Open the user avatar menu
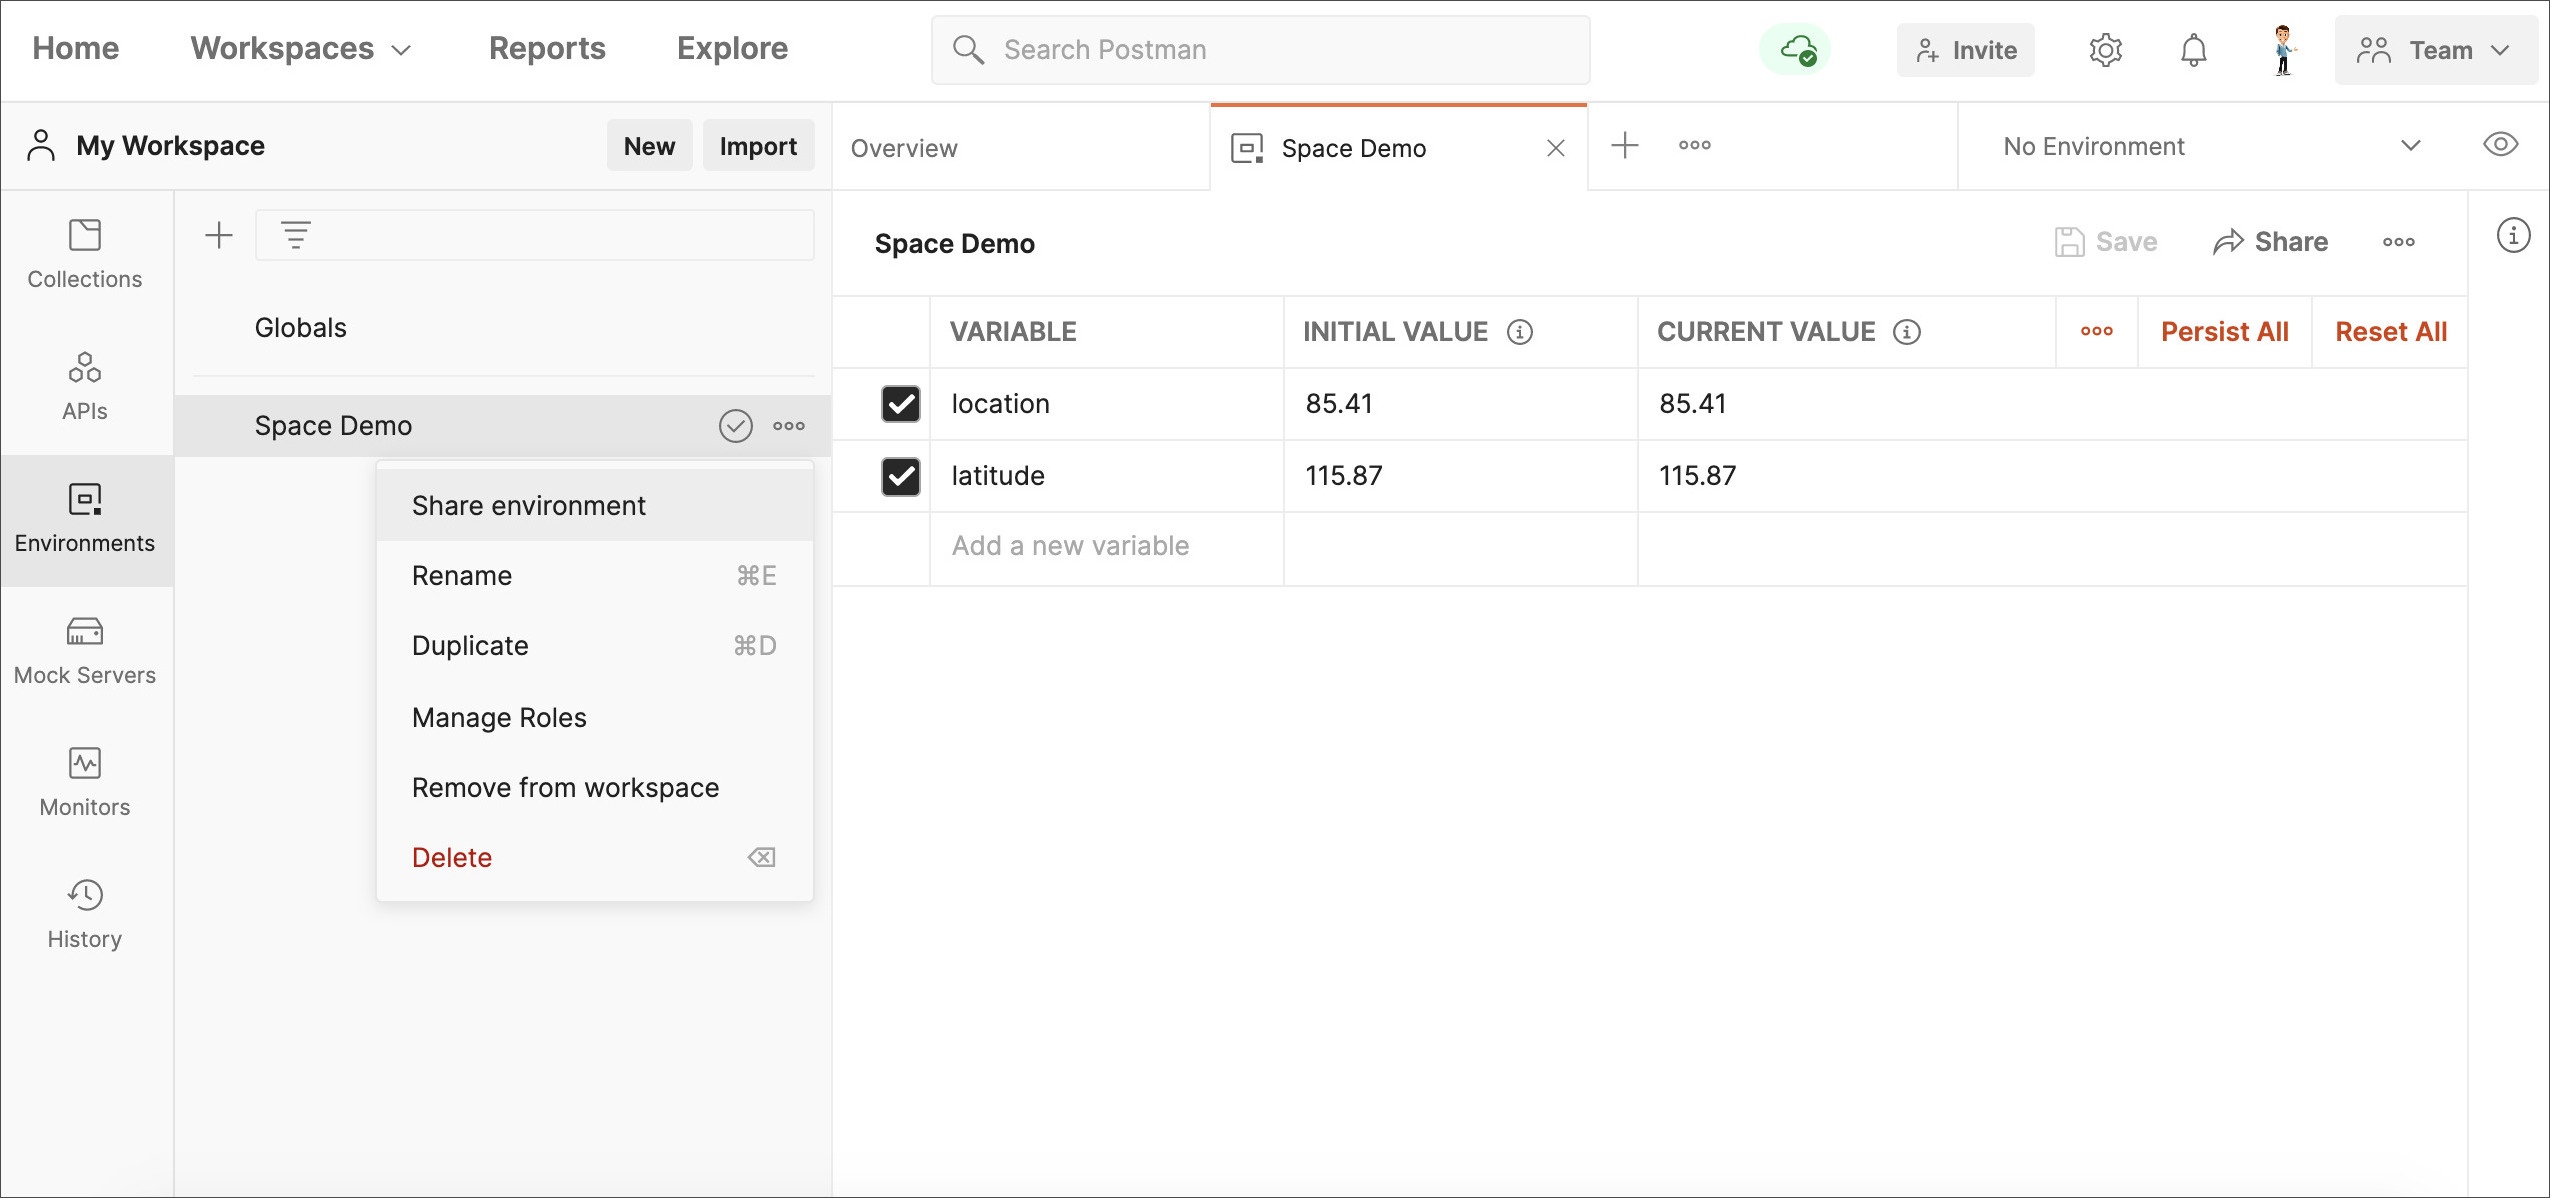Screen dimensions: 2550x1198 pos(2283,49)
